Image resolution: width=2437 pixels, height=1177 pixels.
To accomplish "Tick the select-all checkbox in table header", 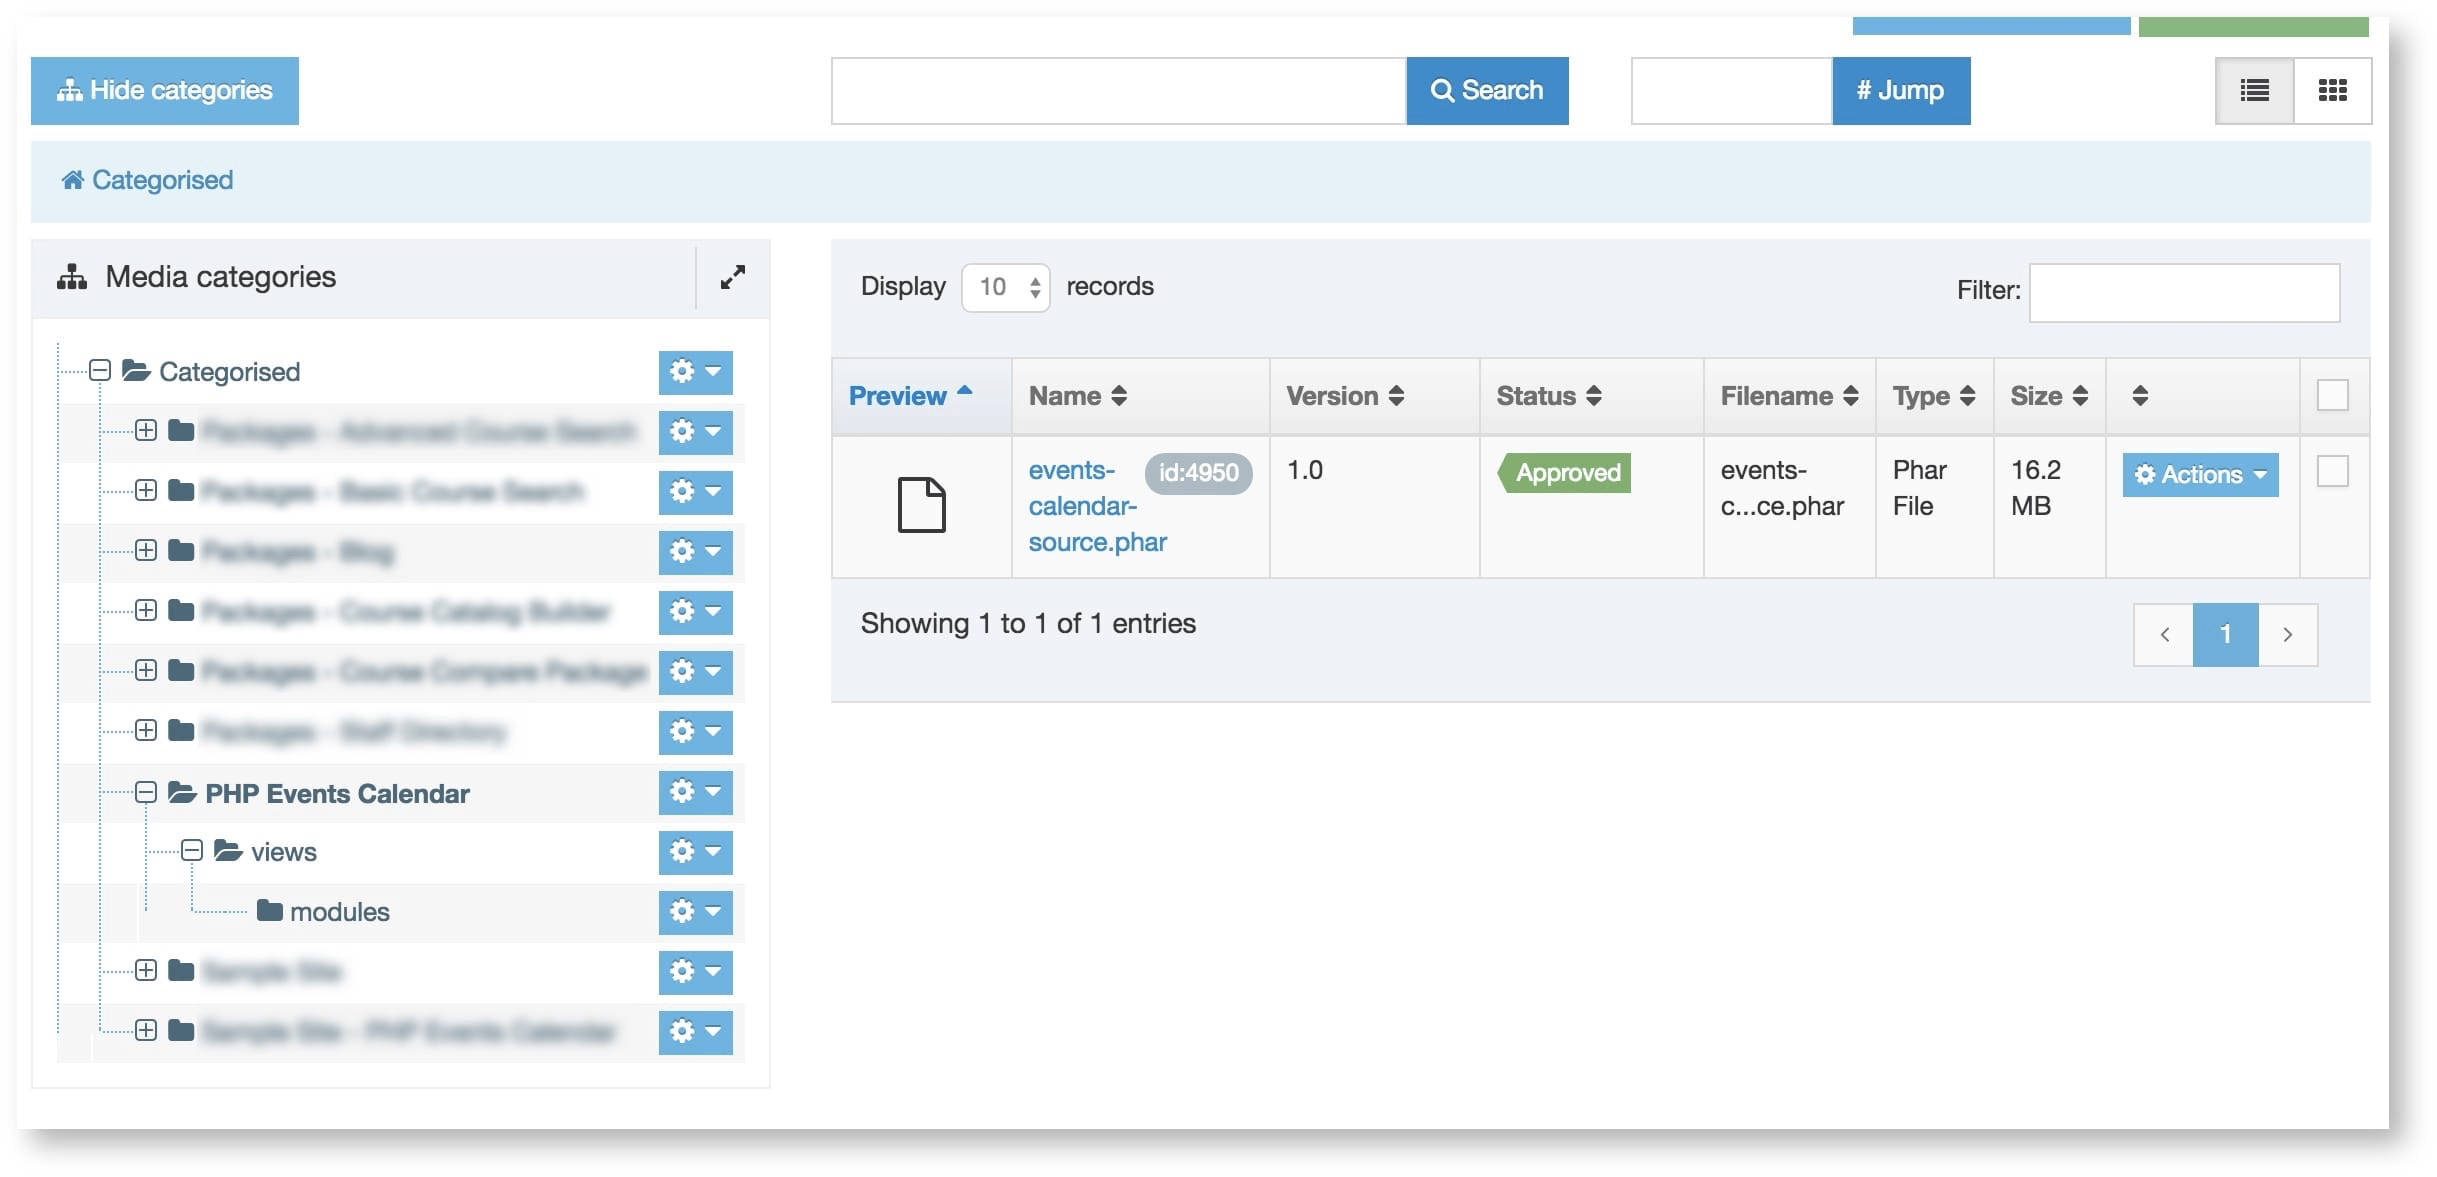I will [x=2332, y=395].
